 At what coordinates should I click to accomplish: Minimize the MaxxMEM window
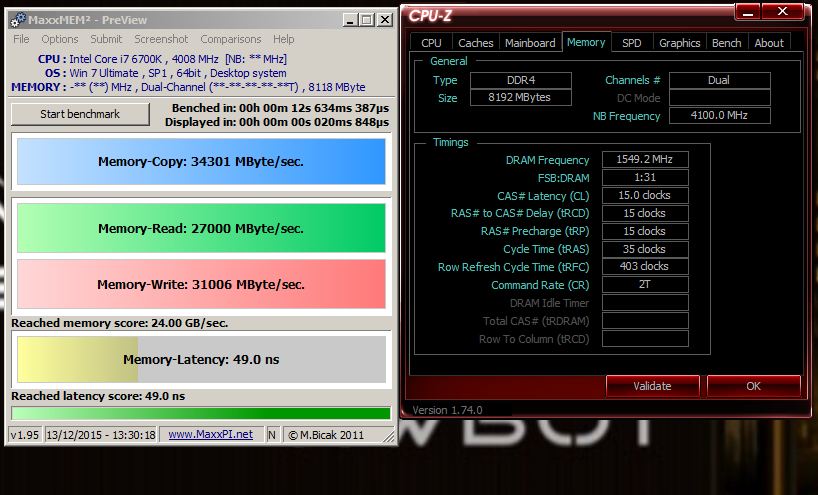[x=350, y=20]
